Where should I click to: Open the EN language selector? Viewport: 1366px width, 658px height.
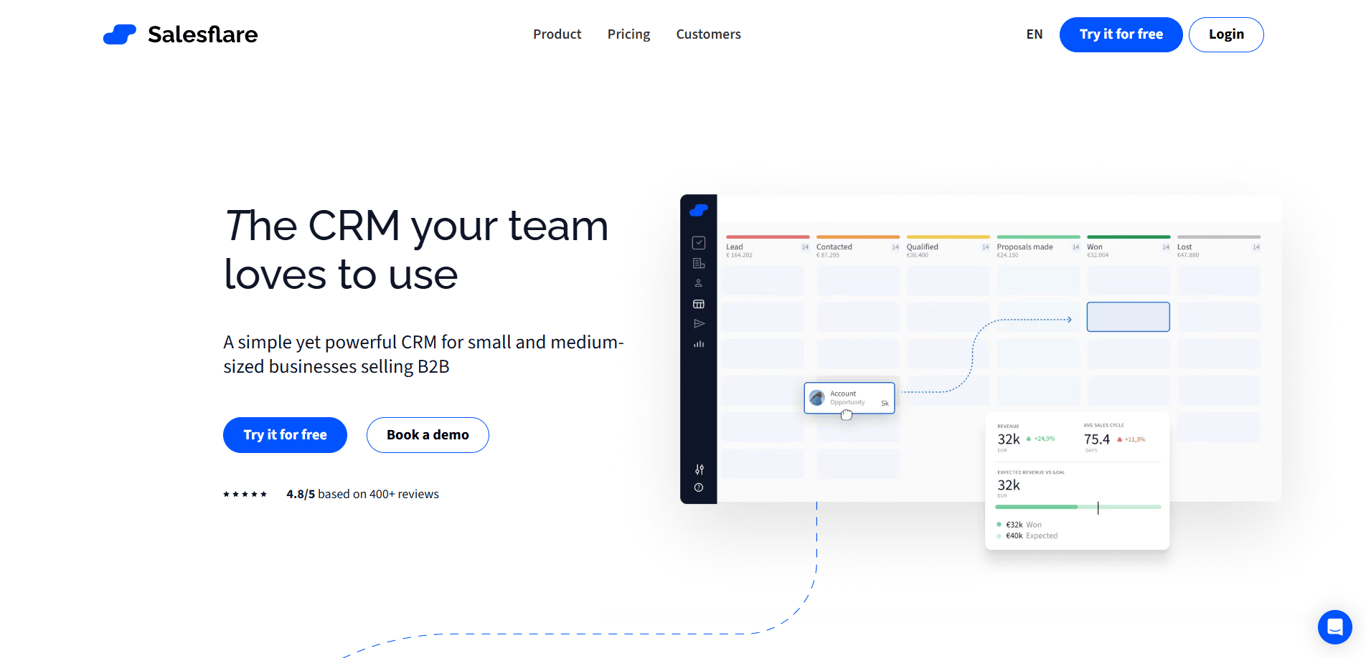[1034, 34]
